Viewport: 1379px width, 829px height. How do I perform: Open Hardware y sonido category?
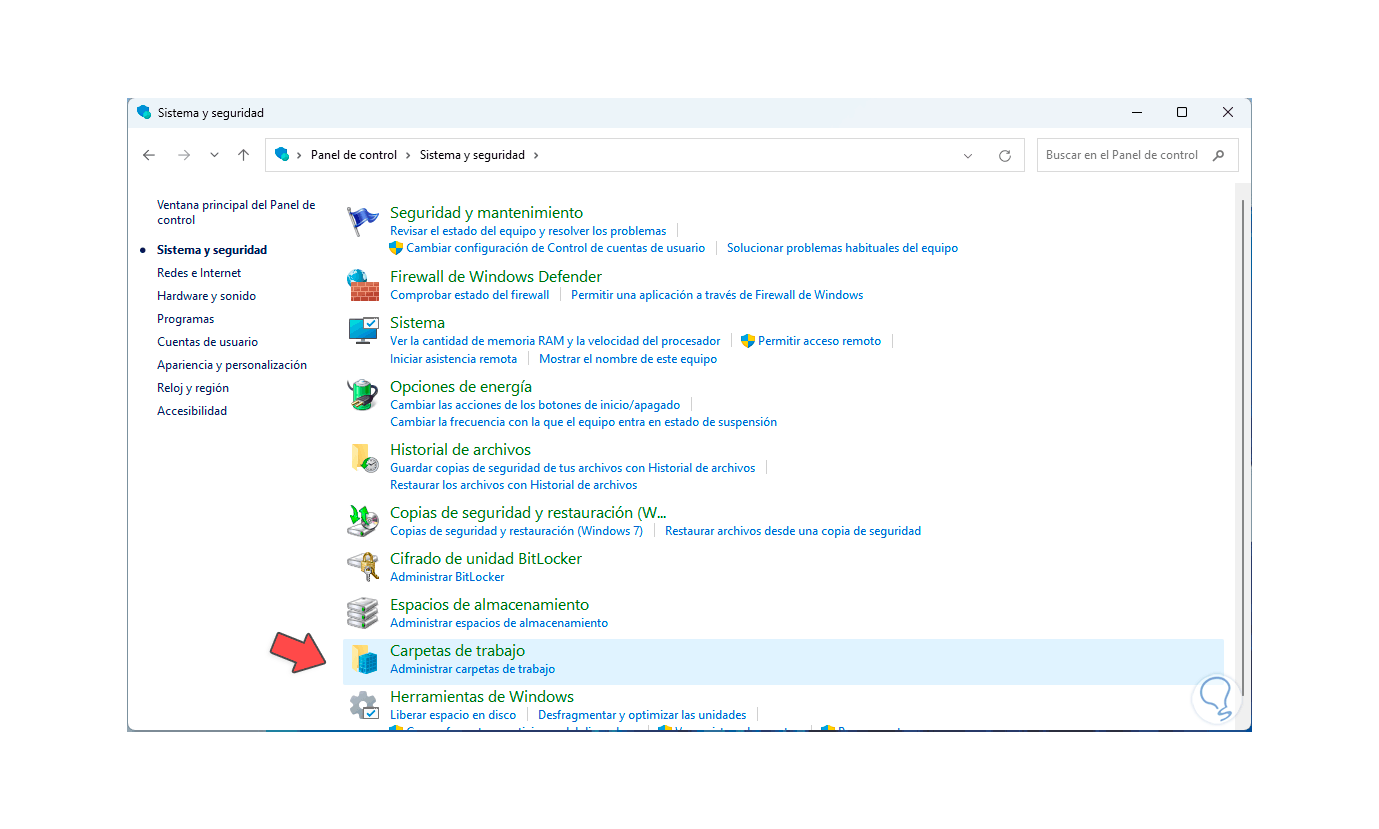pyautogui.click(x=206, y=296)
